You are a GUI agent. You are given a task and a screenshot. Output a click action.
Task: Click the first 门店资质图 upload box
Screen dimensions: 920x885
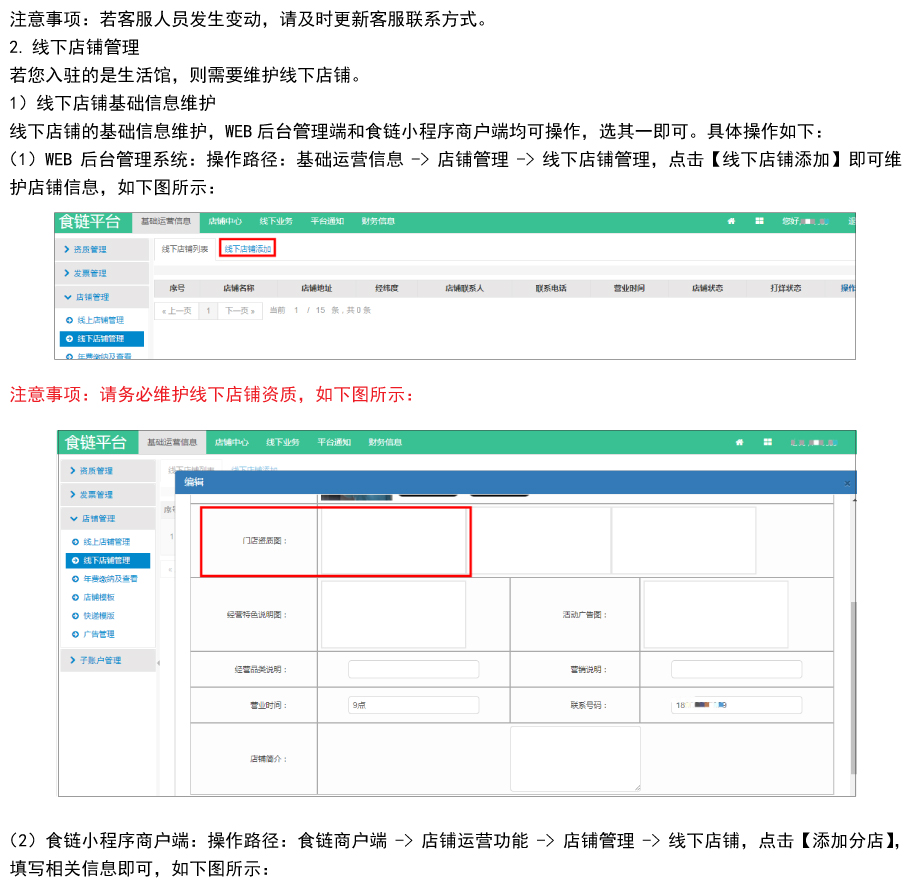(x=394, y=540)
